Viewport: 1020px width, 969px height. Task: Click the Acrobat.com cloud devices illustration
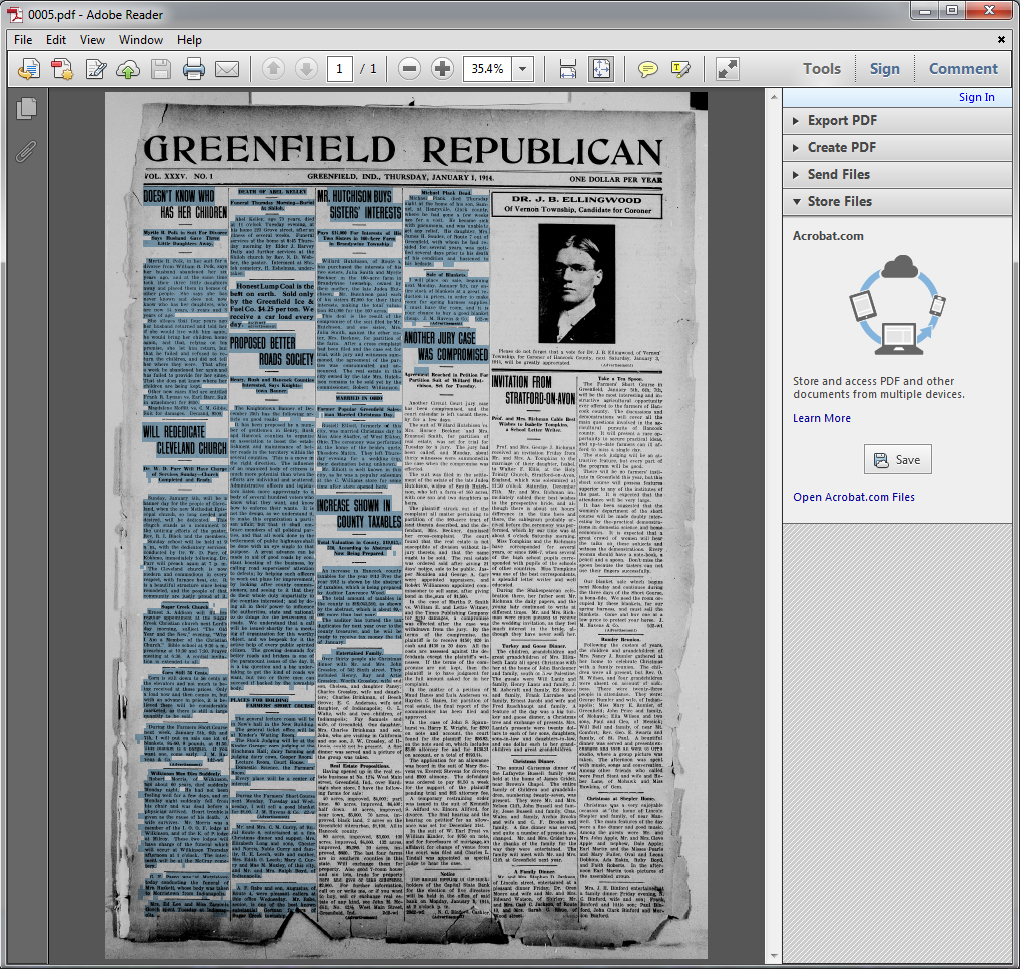pos(897,304)
